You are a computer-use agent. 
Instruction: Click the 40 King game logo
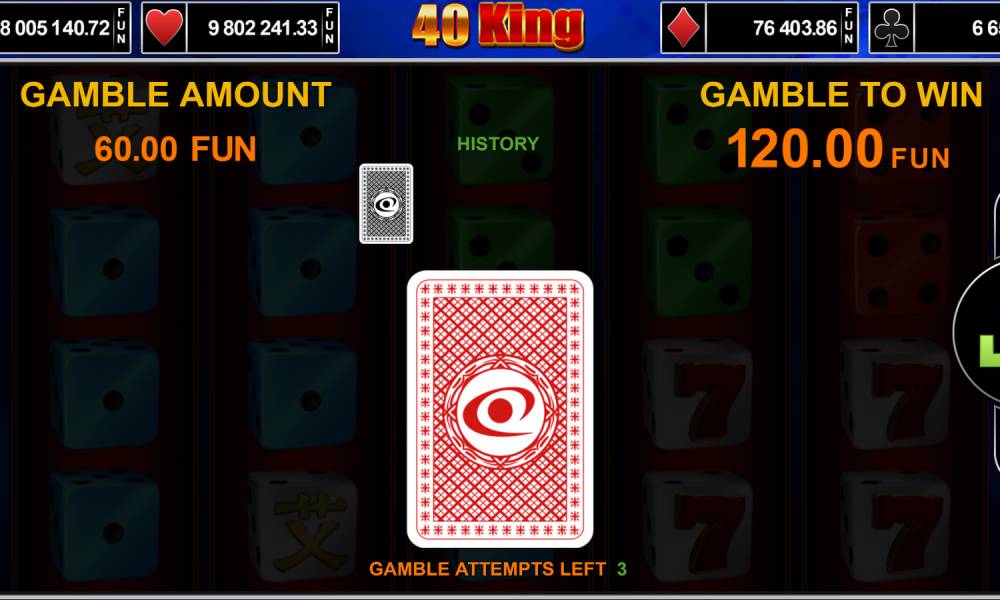497,27
